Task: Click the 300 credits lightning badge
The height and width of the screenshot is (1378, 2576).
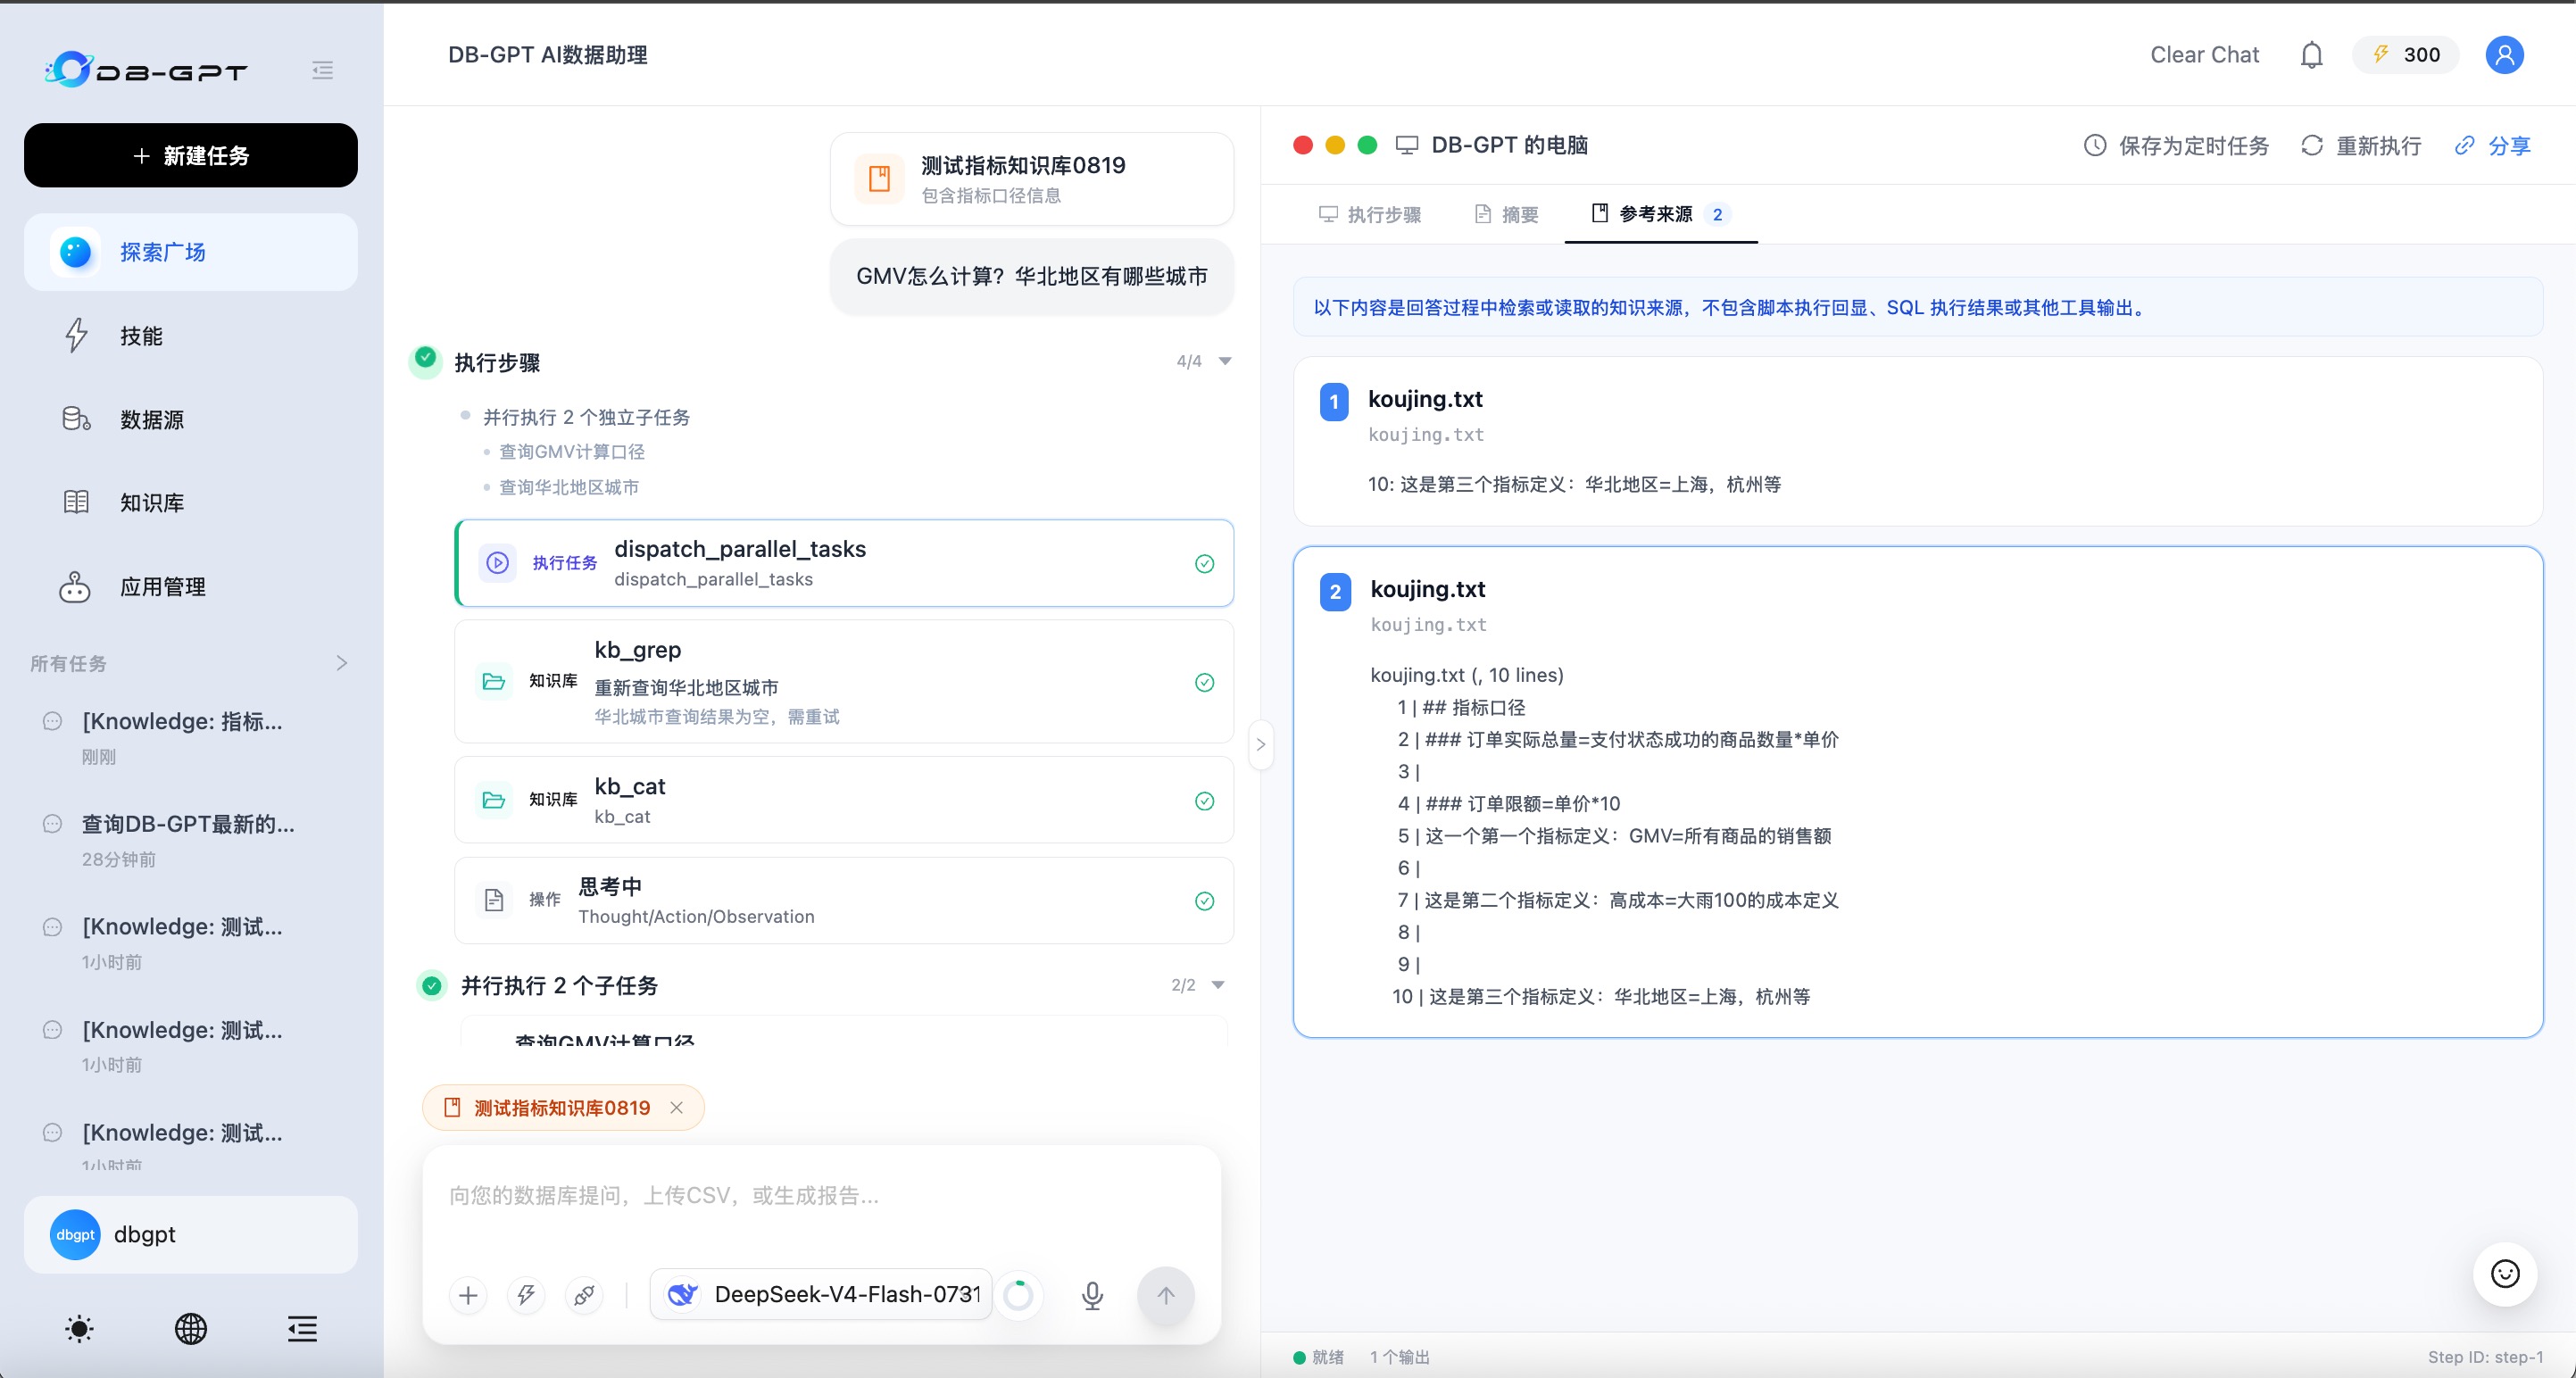Action: click(2405, 55)
